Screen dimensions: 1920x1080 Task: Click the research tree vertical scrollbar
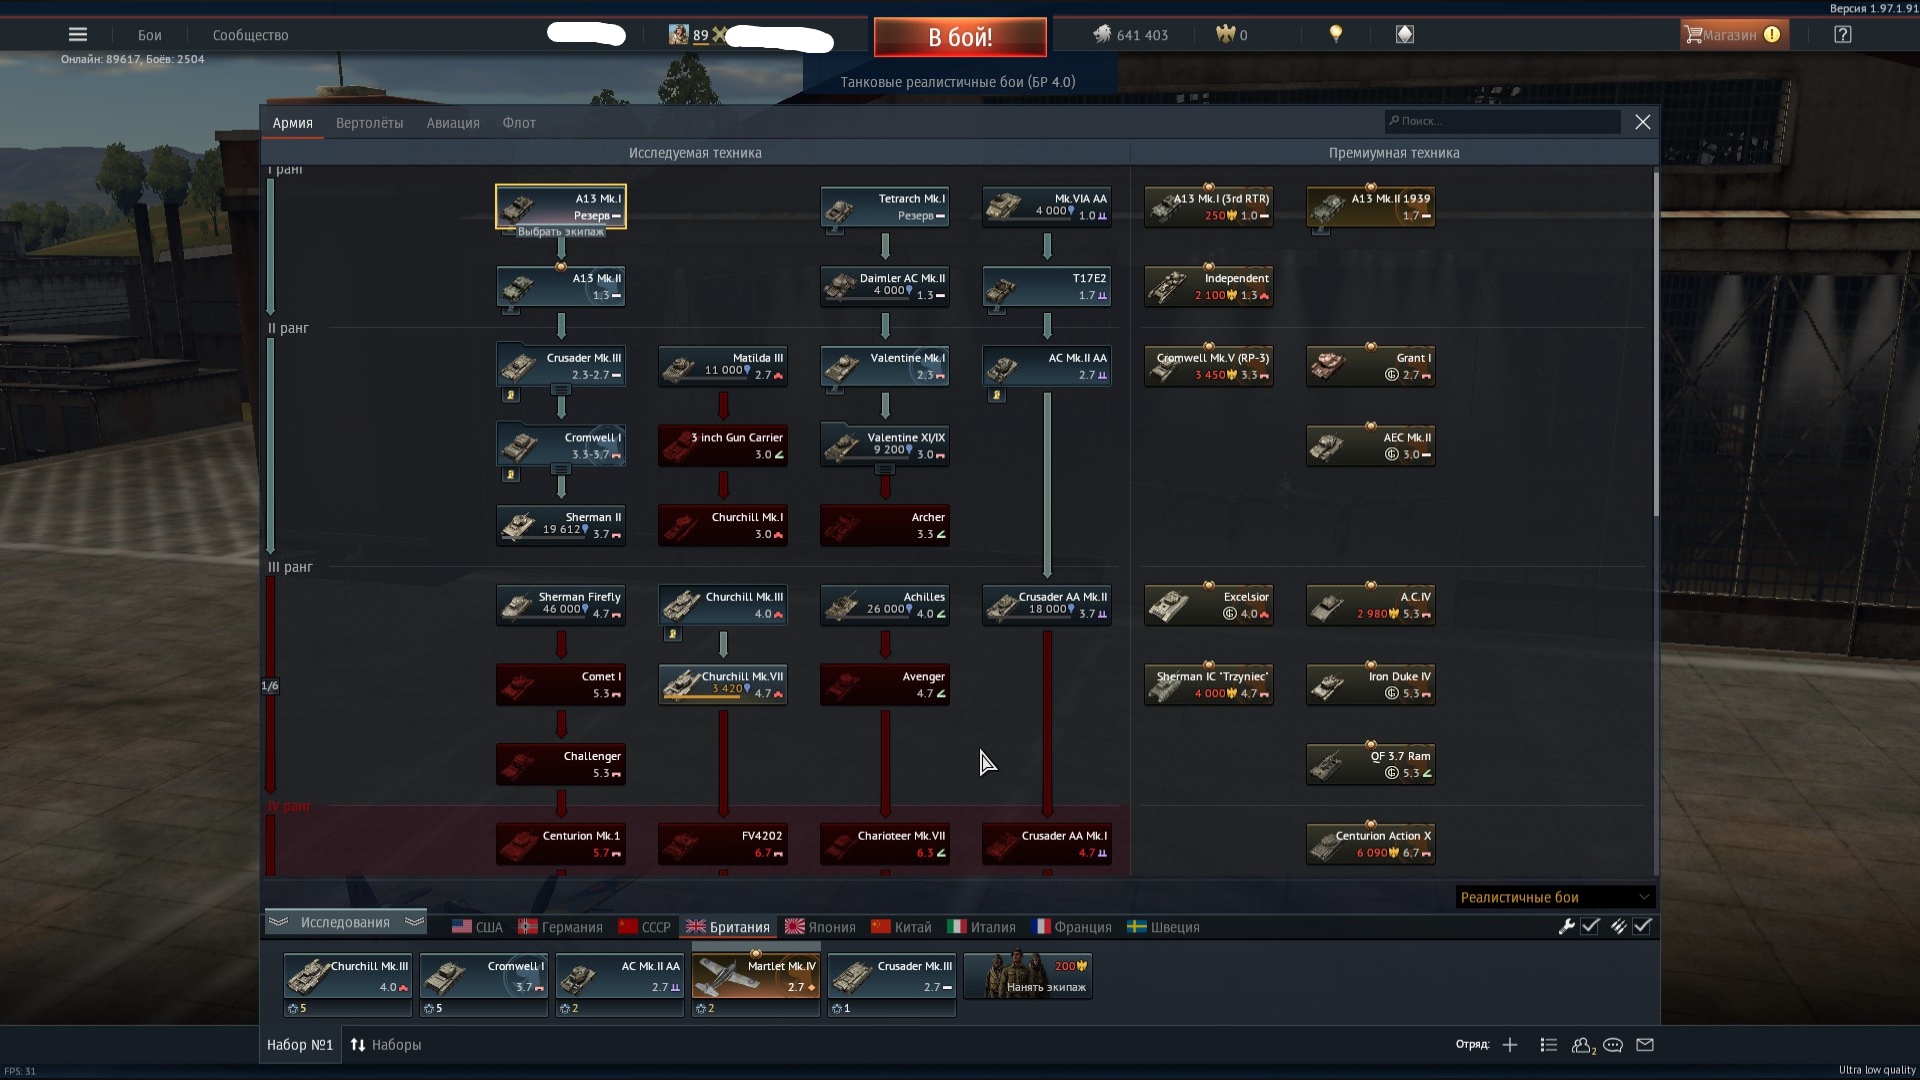tap(1656, 345)
